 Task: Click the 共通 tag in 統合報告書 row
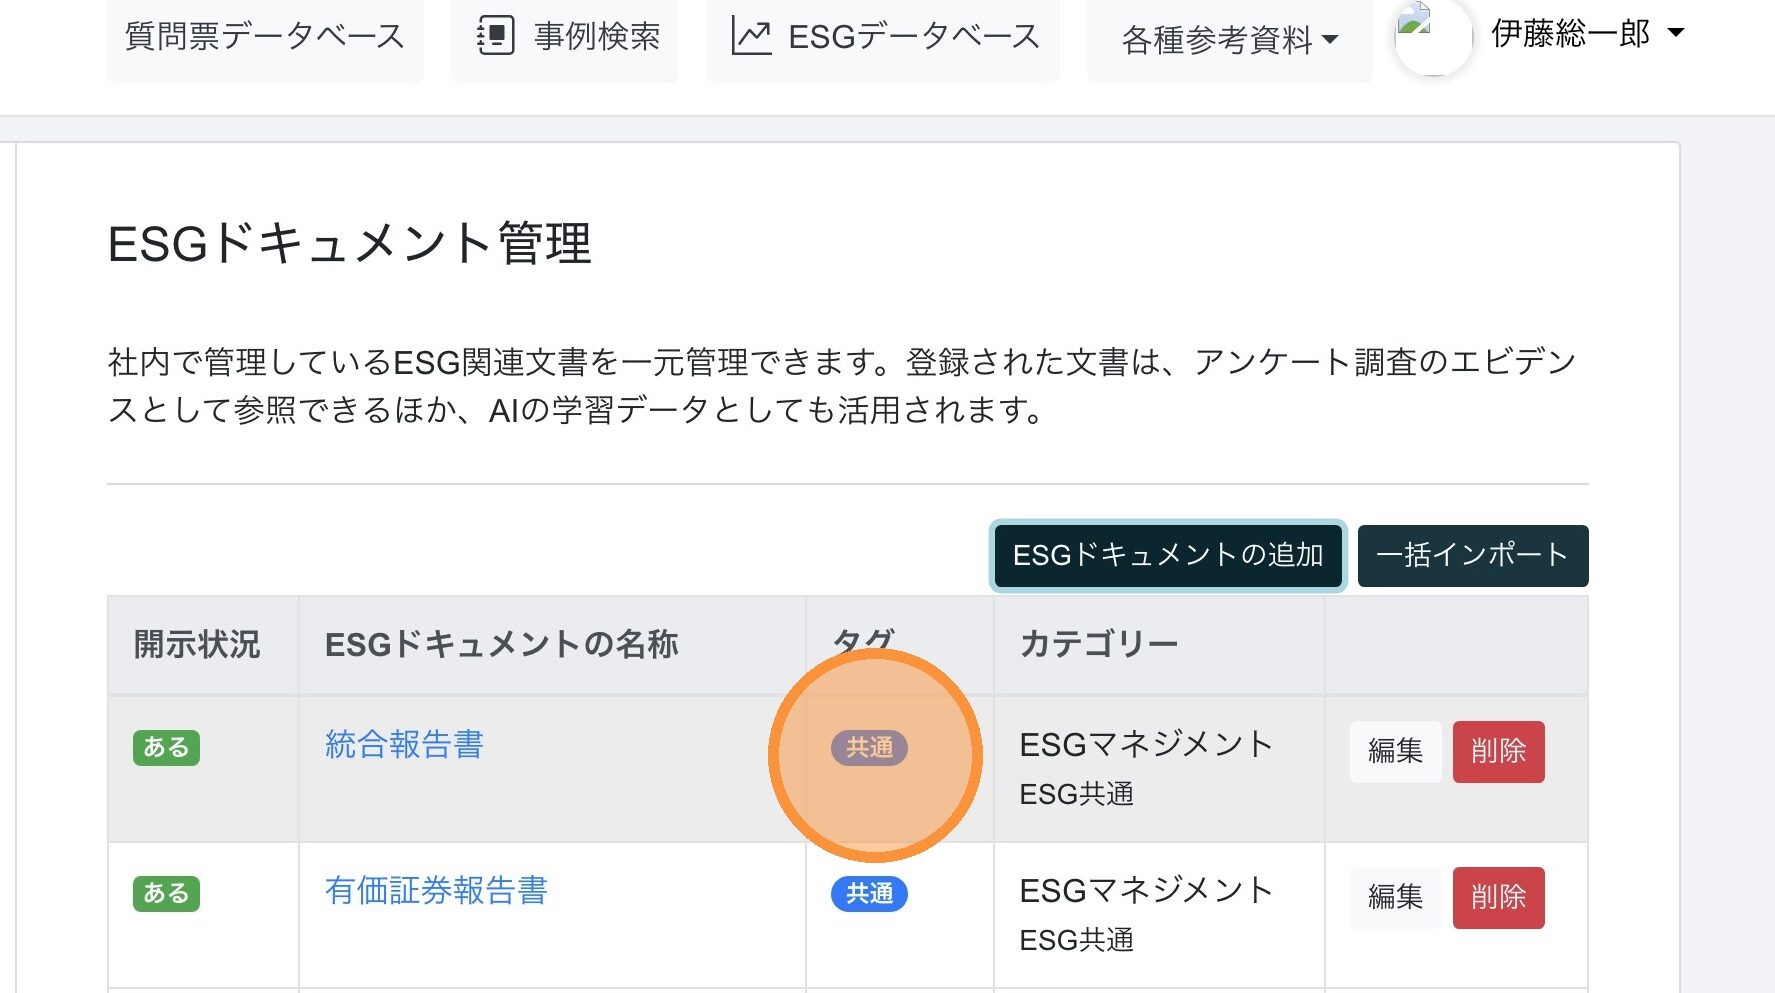869,747
